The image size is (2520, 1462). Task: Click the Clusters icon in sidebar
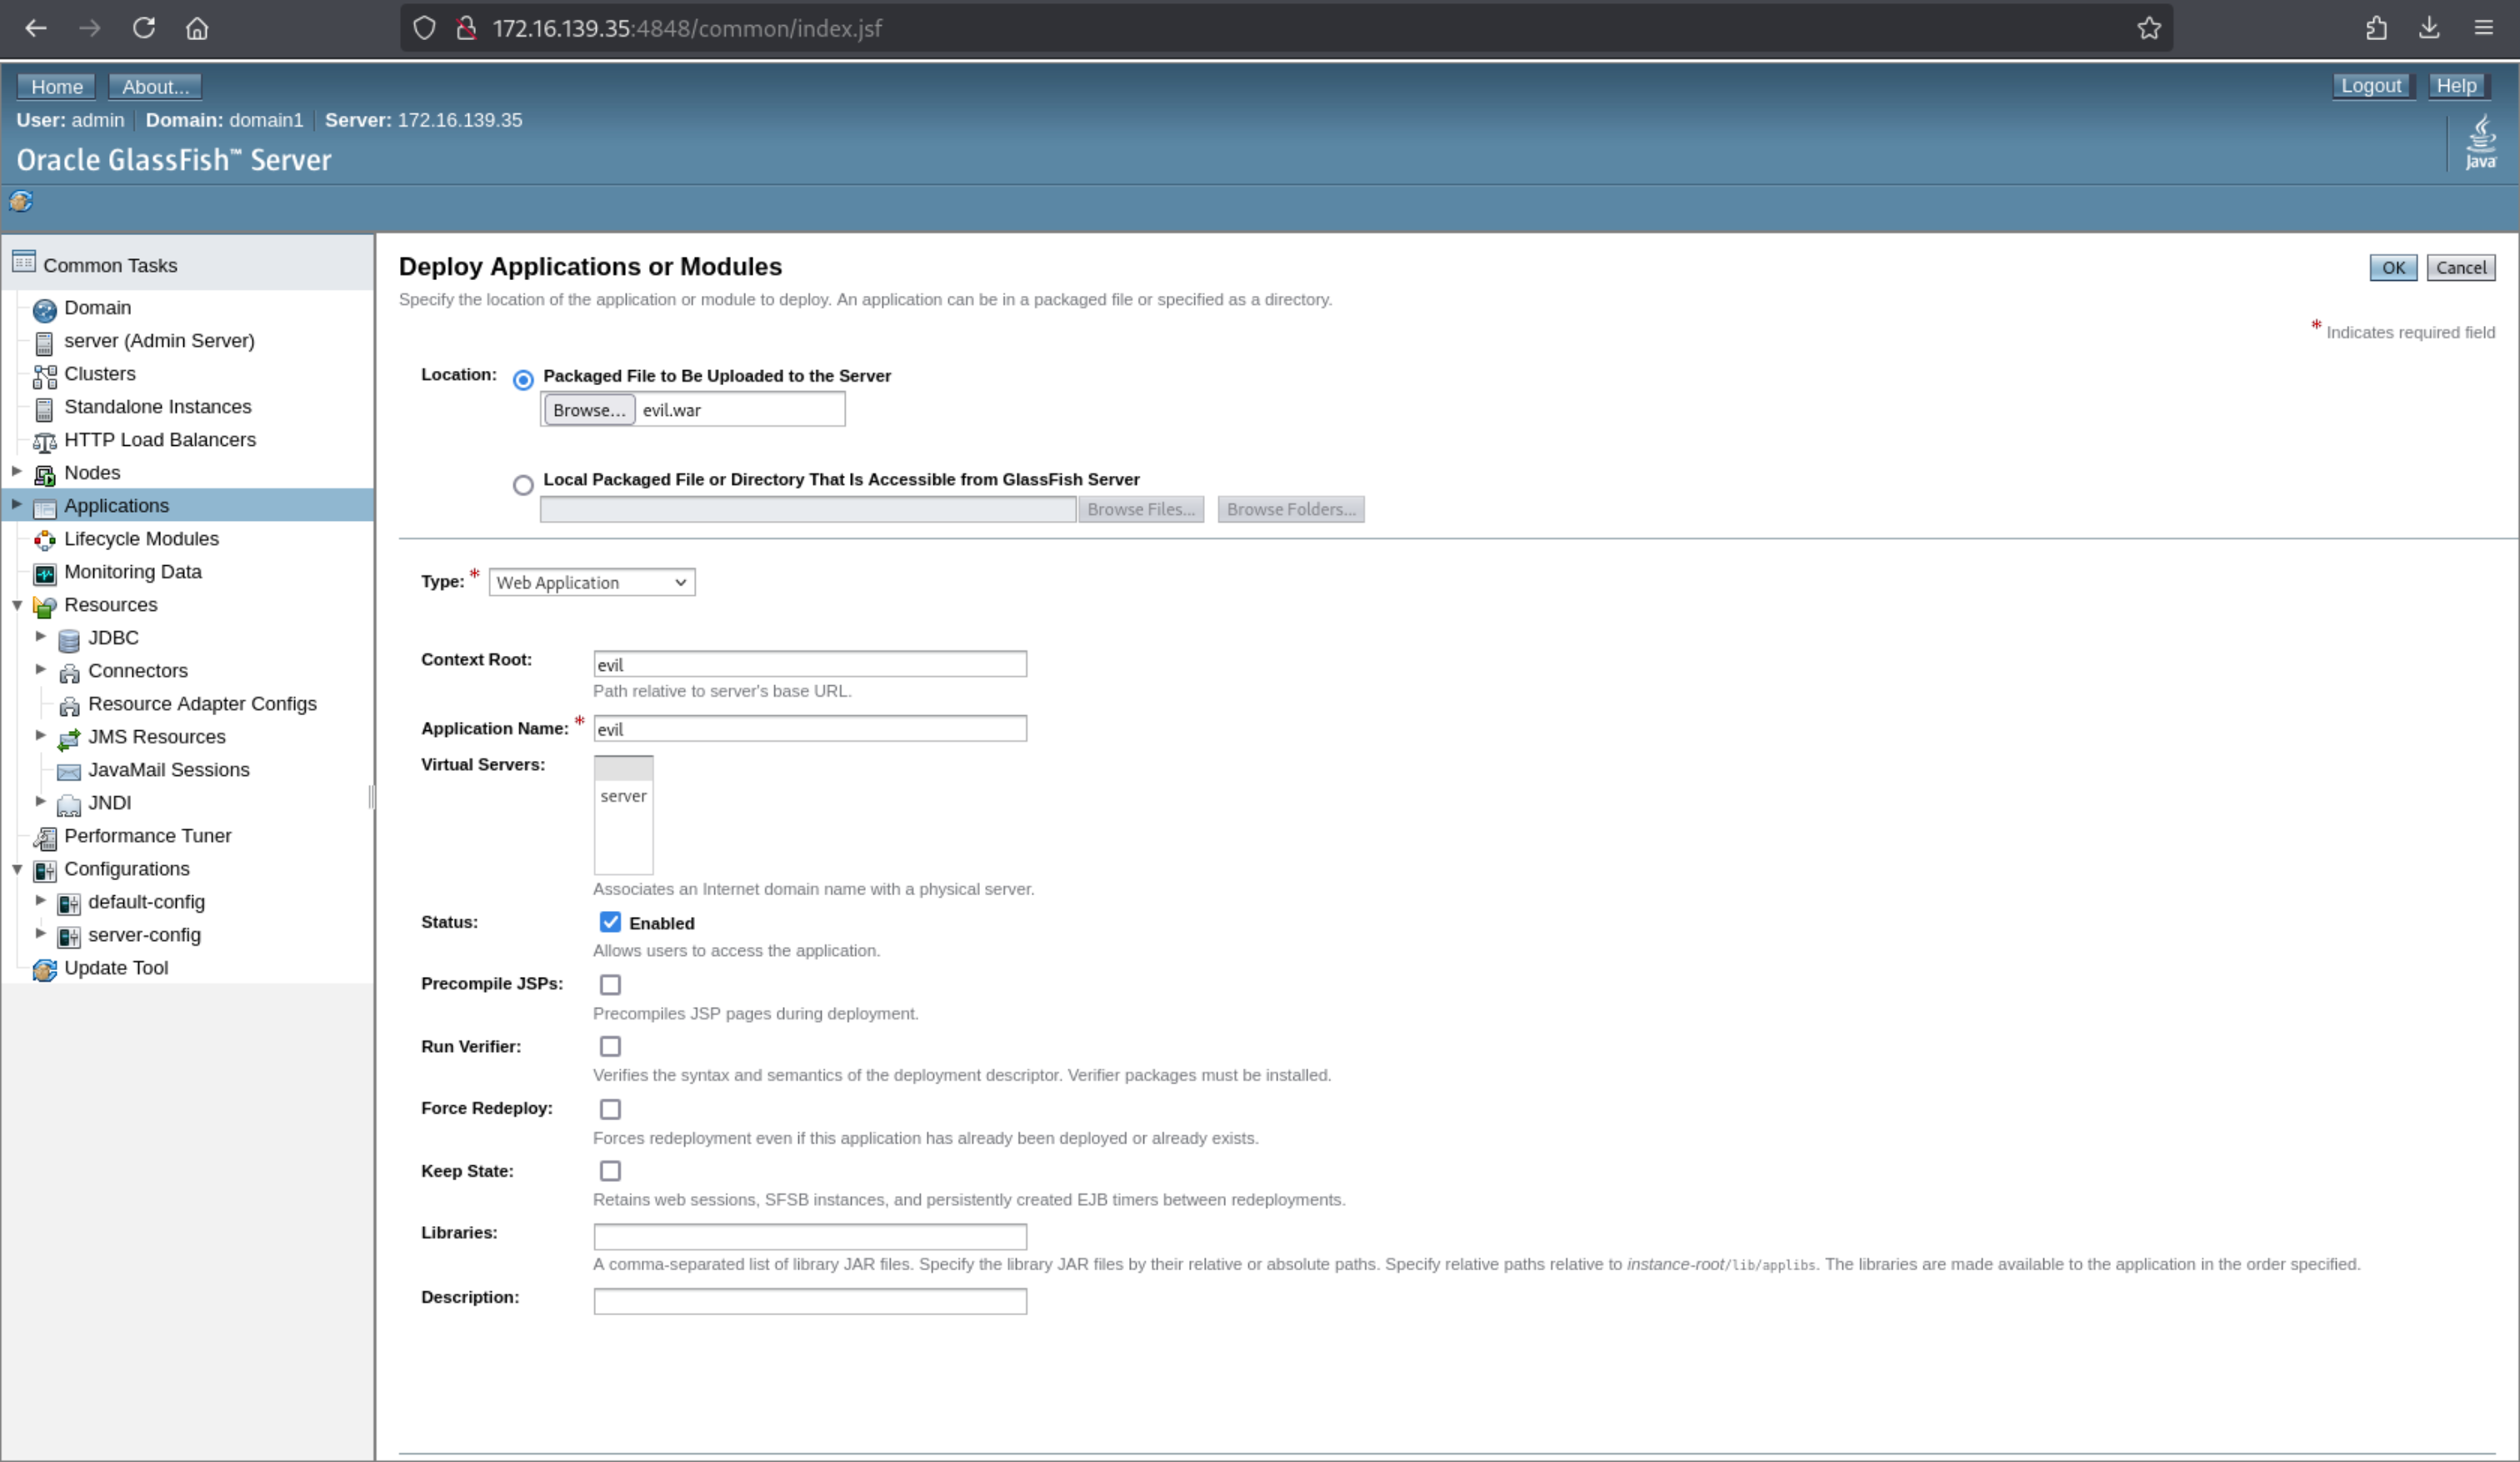click(x=44, y=376)
